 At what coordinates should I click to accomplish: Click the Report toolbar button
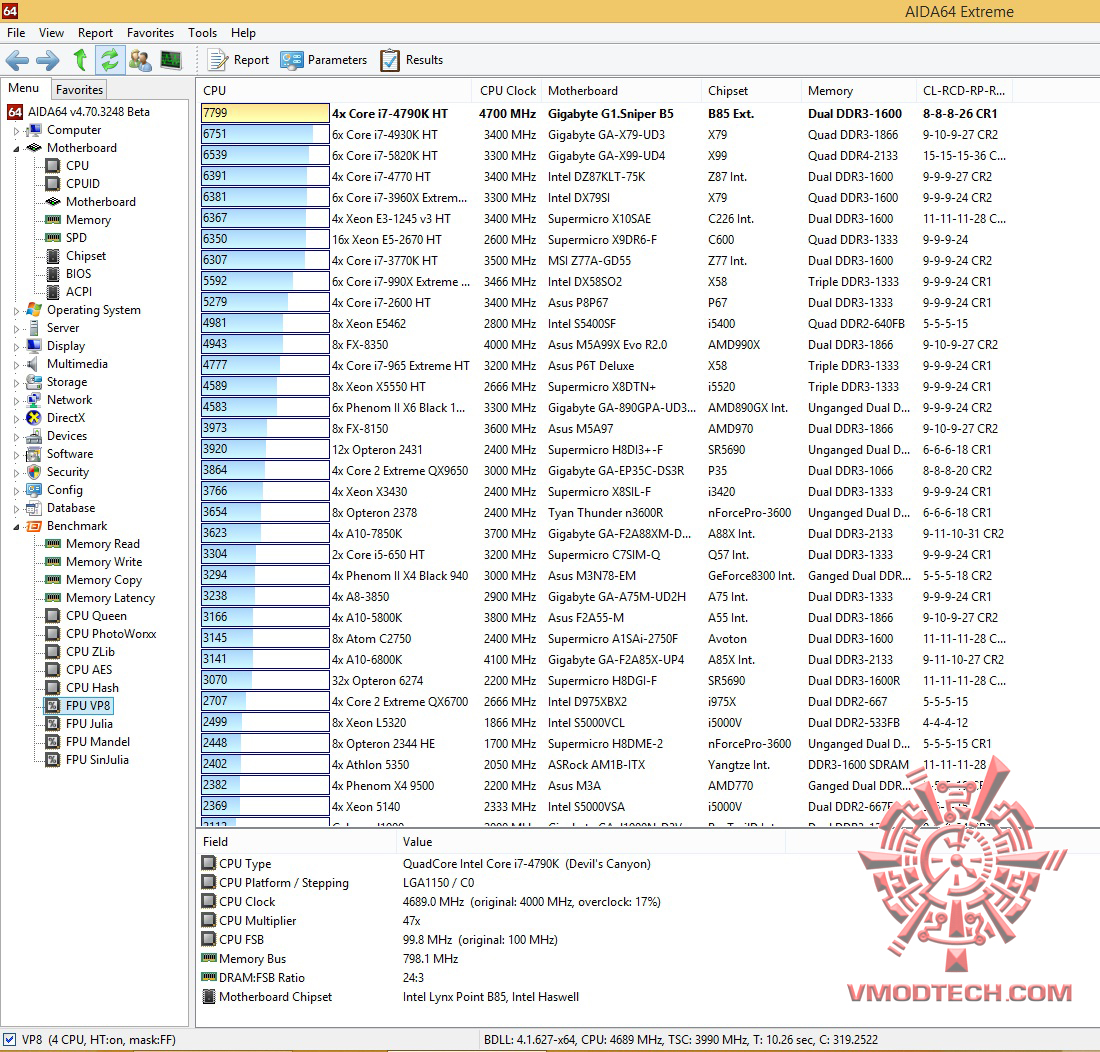(238, 60)
